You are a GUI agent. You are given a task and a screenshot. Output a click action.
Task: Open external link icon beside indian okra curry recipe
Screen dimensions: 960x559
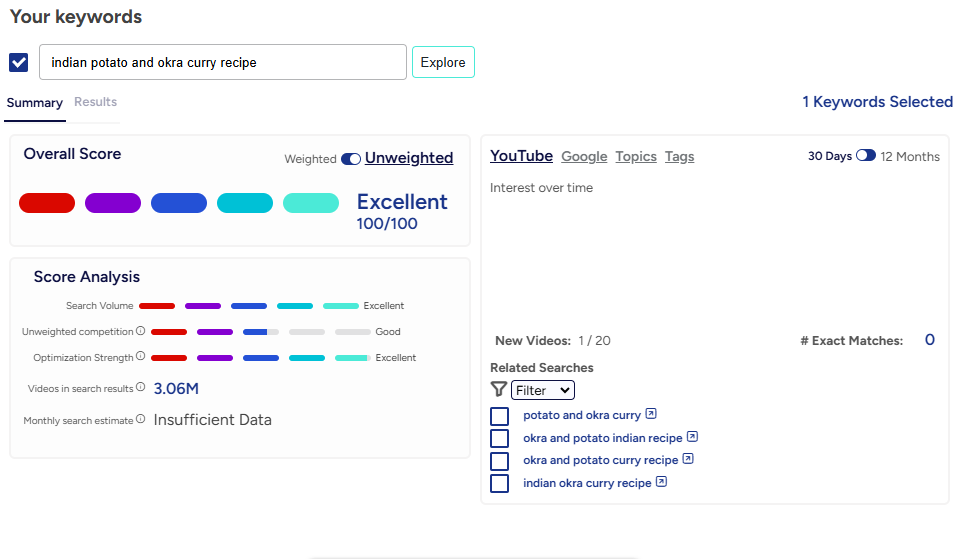tap(661, 482)
